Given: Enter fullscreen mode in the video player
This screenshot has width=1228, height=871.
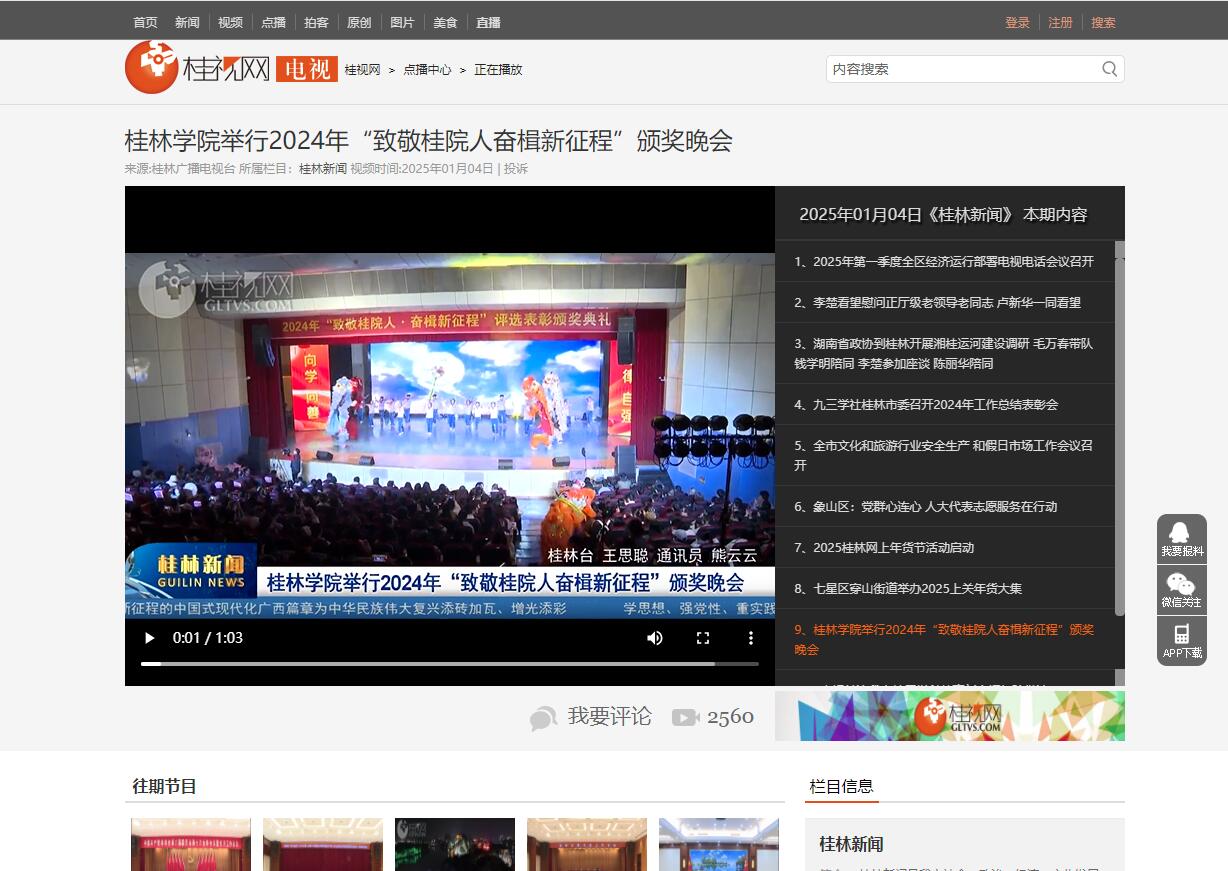Looking at the screenshot, I should click(x=703, y=638).
